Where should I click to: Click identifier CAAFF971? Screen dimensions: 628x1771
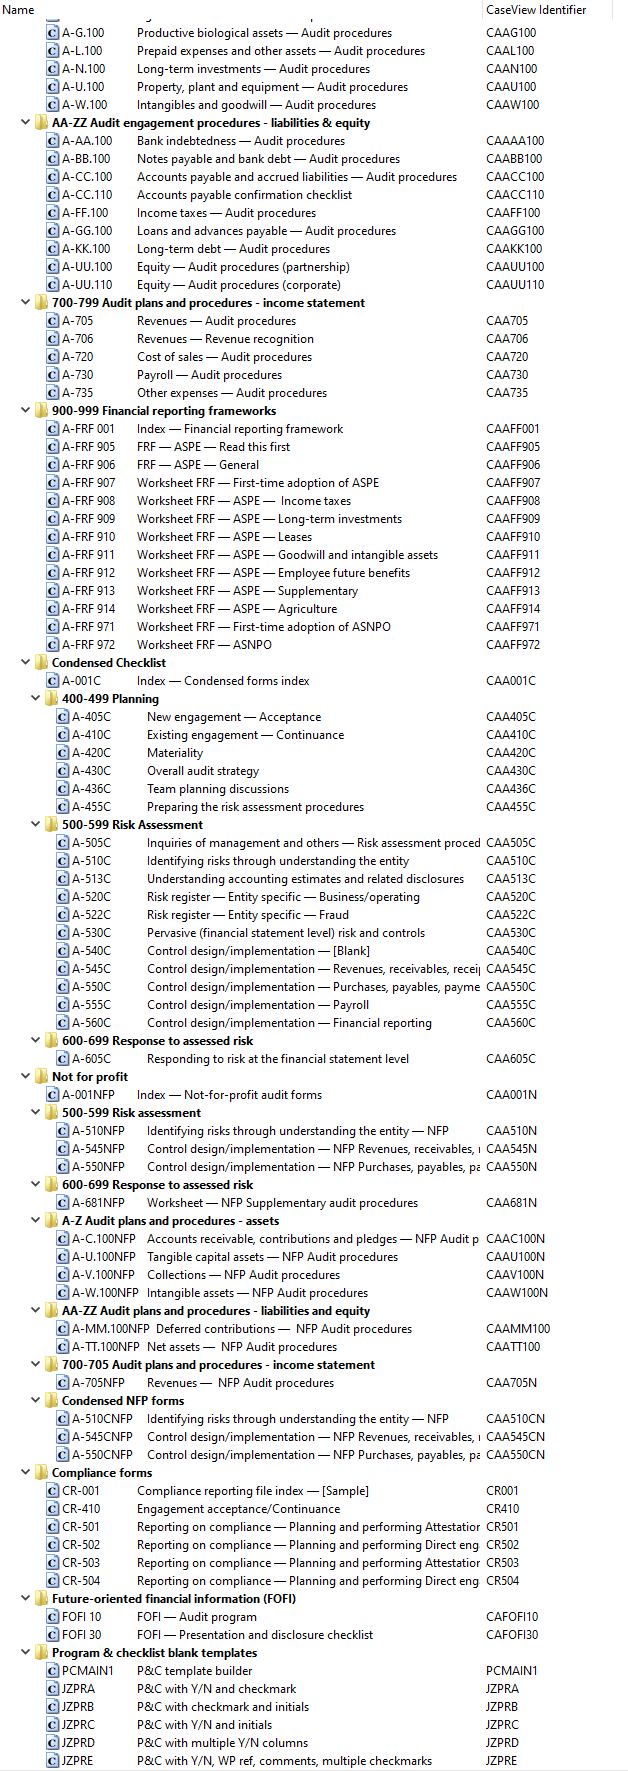coord(513,627)
